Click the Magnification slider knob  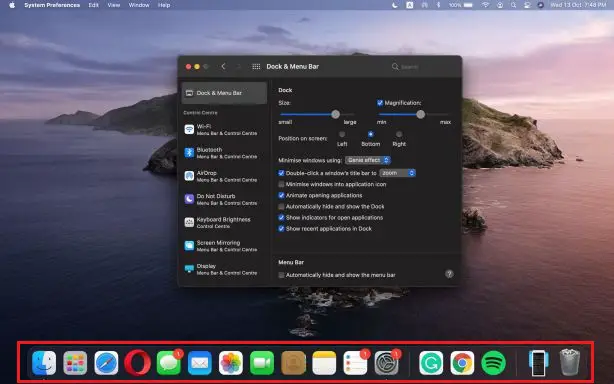click(421, 114)
